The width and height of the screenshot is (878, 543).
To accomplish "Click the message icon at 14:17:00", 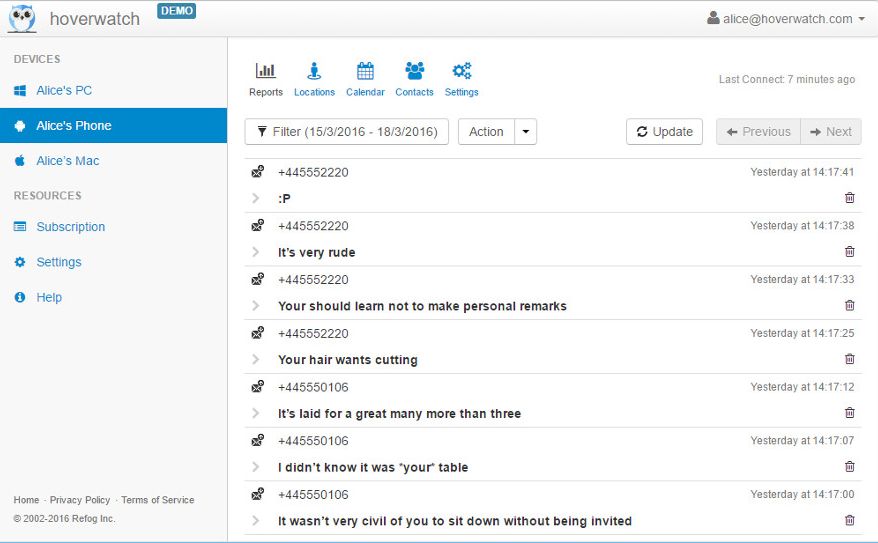I will (x=258, y=494).
